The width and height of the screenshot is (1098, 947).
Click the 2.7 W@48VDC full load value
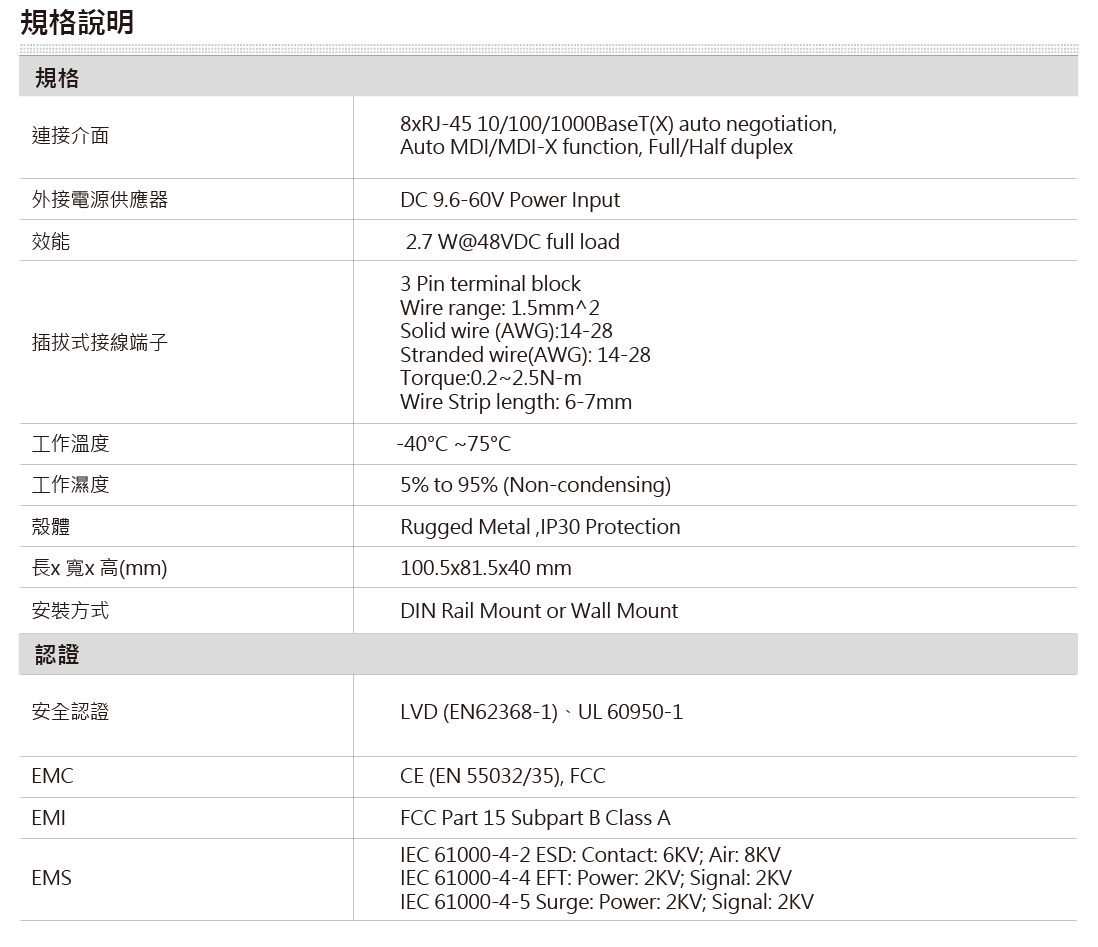point(512,241)
